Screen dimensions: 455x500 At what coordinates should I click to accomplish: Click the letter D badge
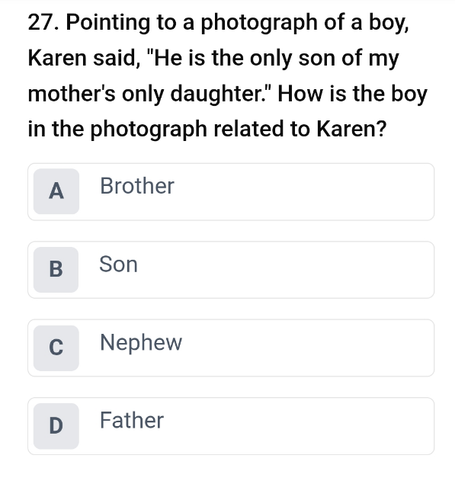[56, 426]
